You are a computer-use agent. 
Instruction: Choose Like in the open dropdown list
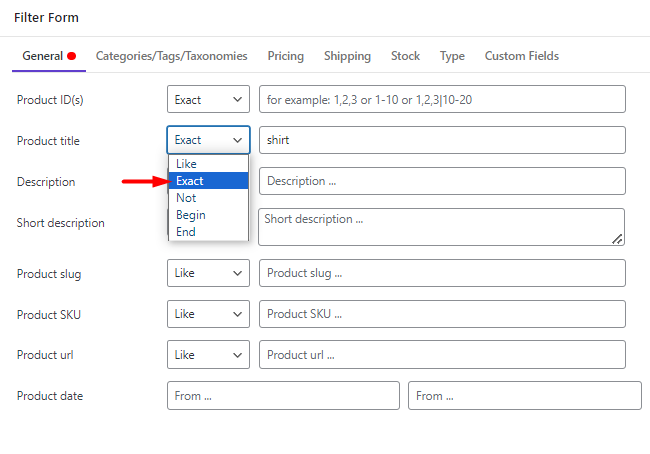tap(209, 164)
